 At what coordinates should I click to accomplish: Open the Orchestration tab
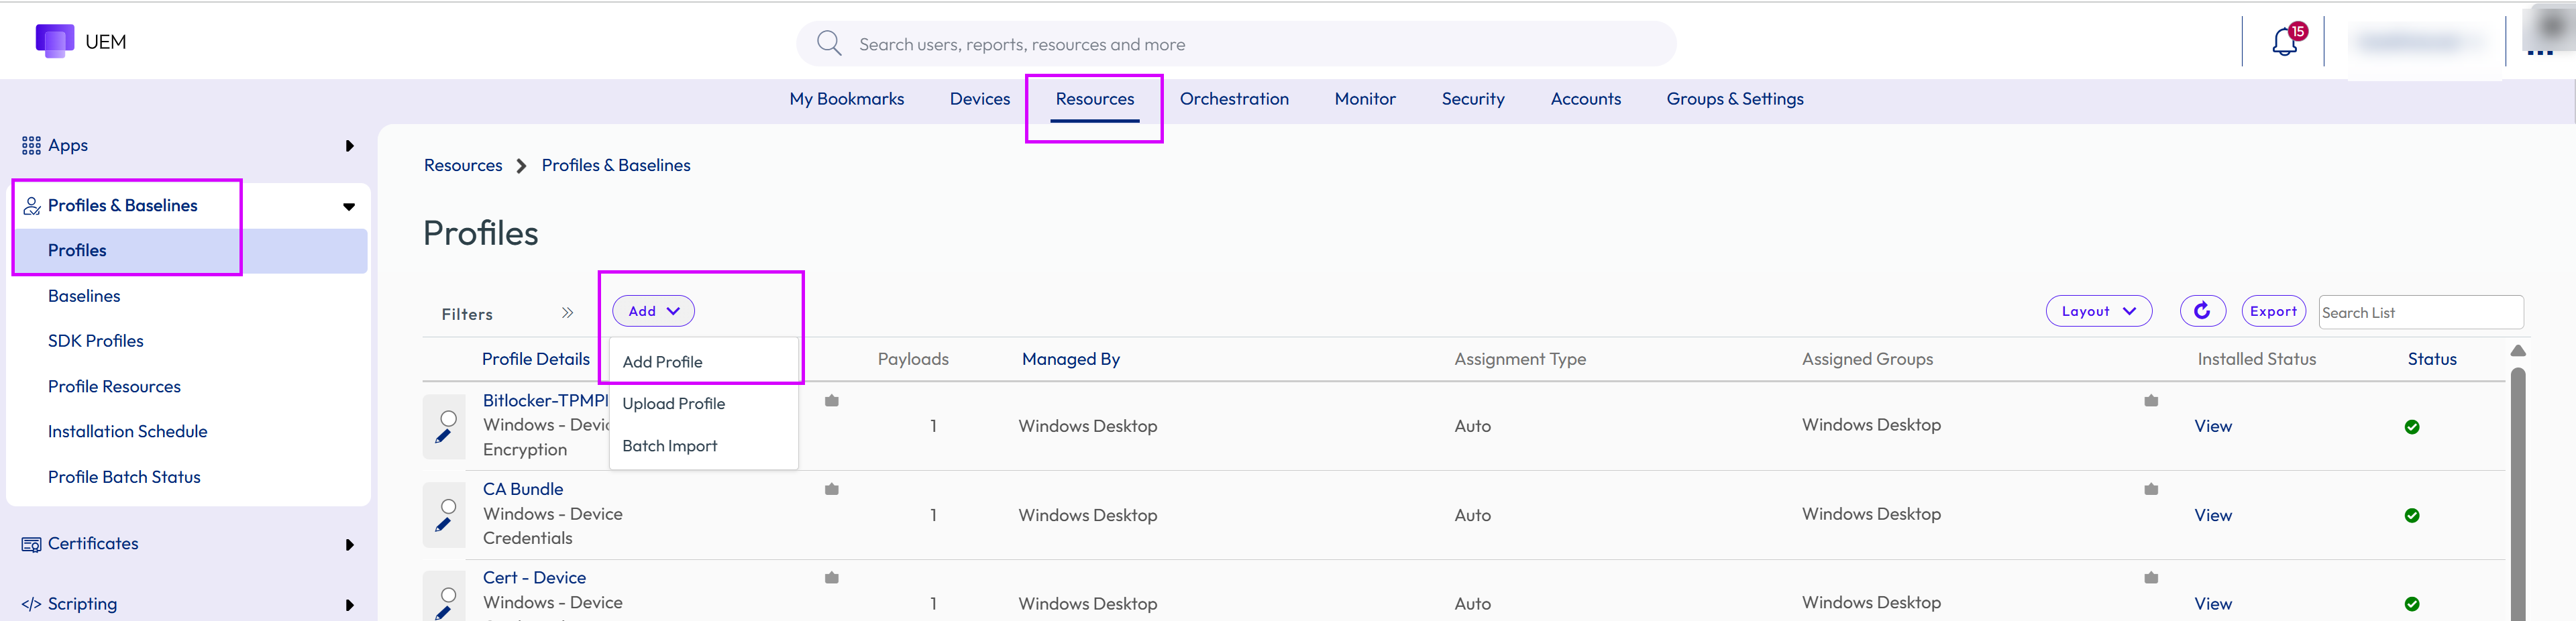(x=1234, y=99)
